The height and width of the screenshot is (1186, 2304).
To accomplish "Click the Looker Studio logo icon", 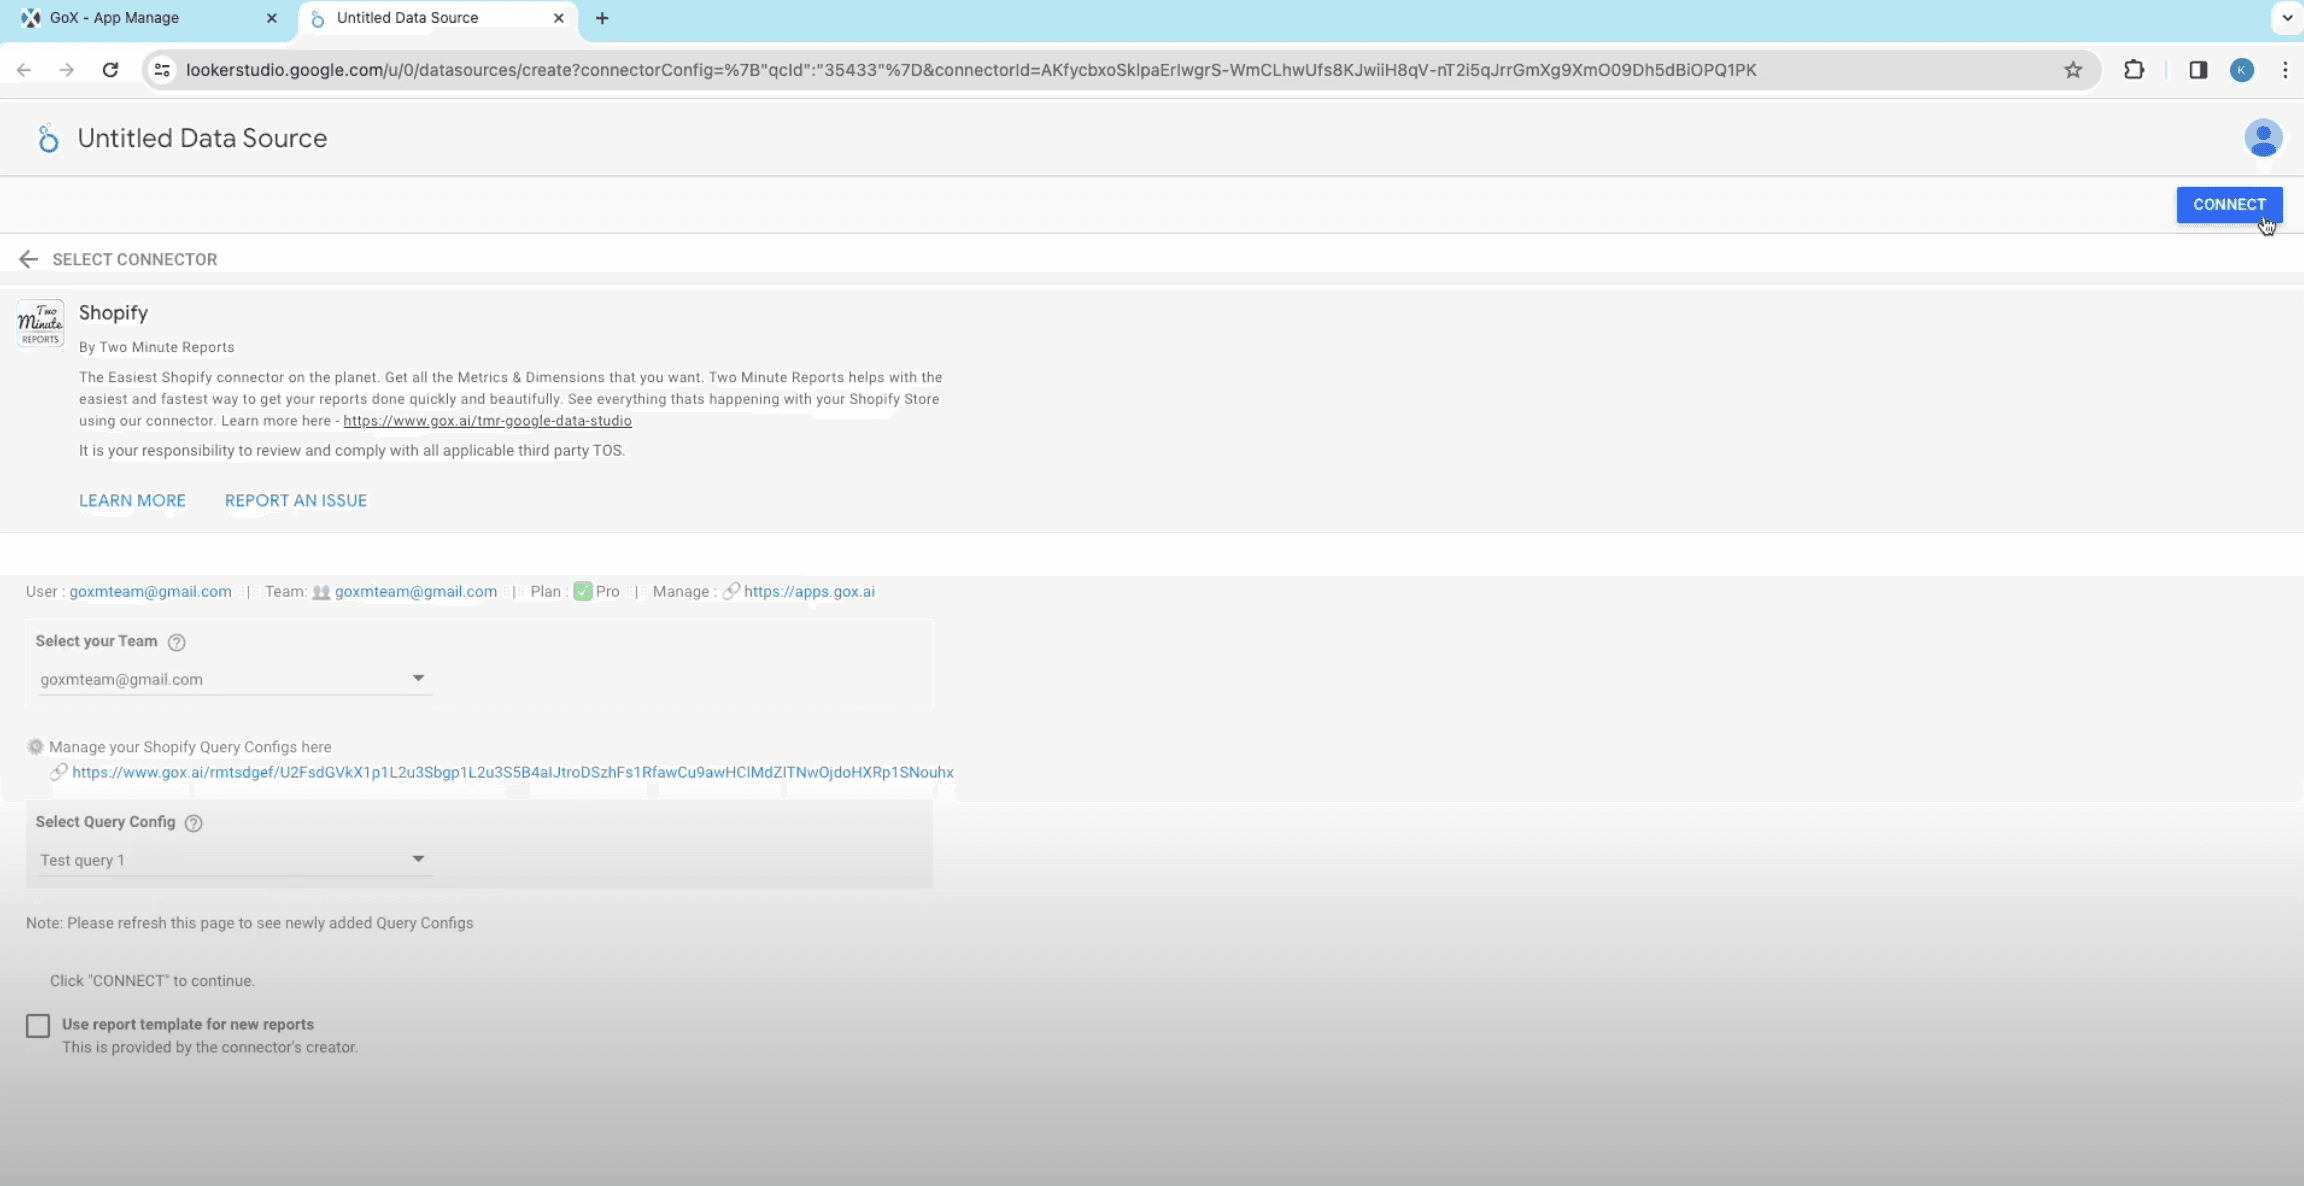I will pos(47,138).
